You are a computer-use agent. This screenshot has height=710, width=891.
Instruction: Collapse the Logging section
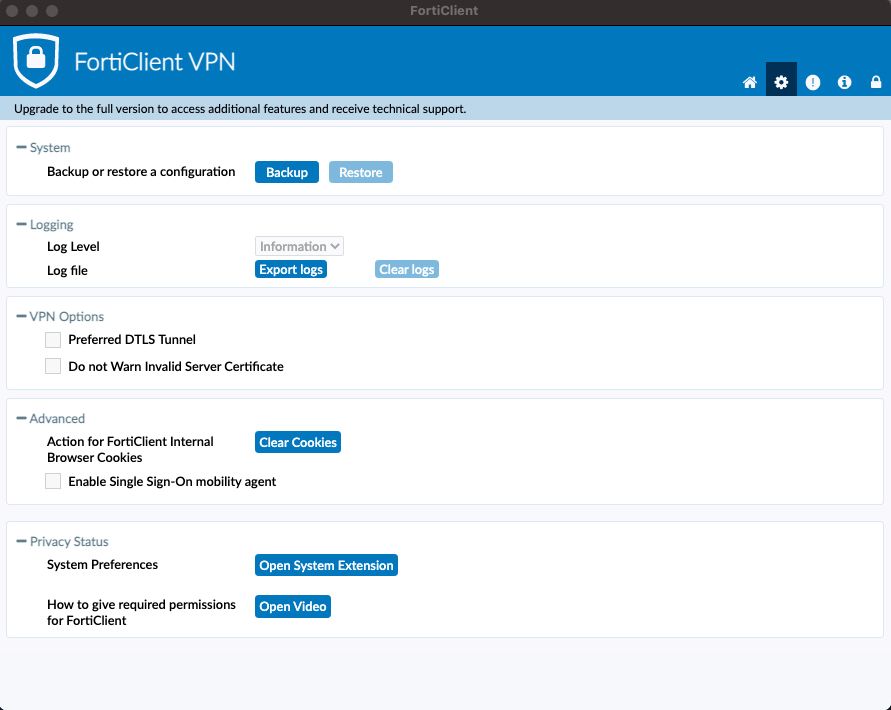(x=21, y=225)
